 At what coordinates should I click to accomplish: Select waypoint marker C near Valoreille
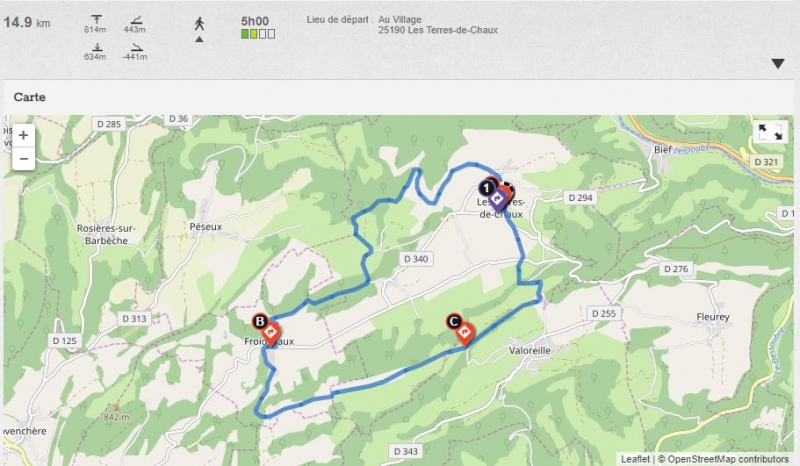464,334
